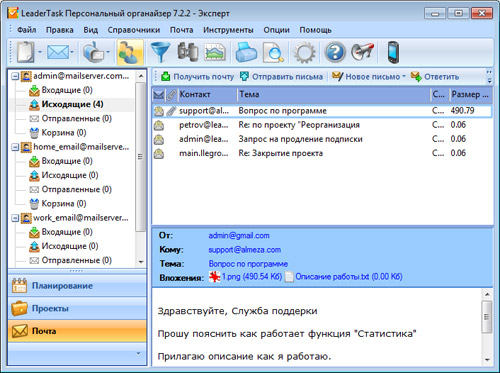Sort by Размер column header
The width and height of the screenshot is (500, 373).
470,95
